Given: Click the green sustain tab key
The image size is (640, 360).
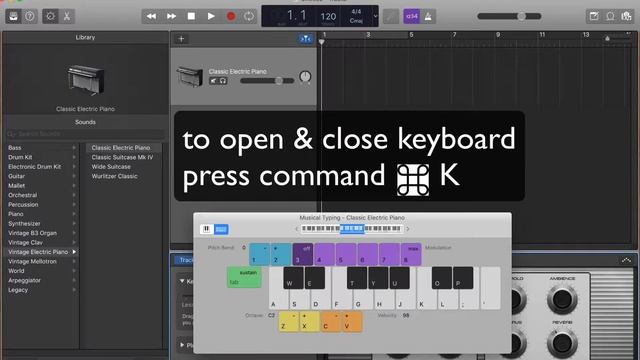Looking at the screenshot, I should pyautogui.click(x=244, y=278).
